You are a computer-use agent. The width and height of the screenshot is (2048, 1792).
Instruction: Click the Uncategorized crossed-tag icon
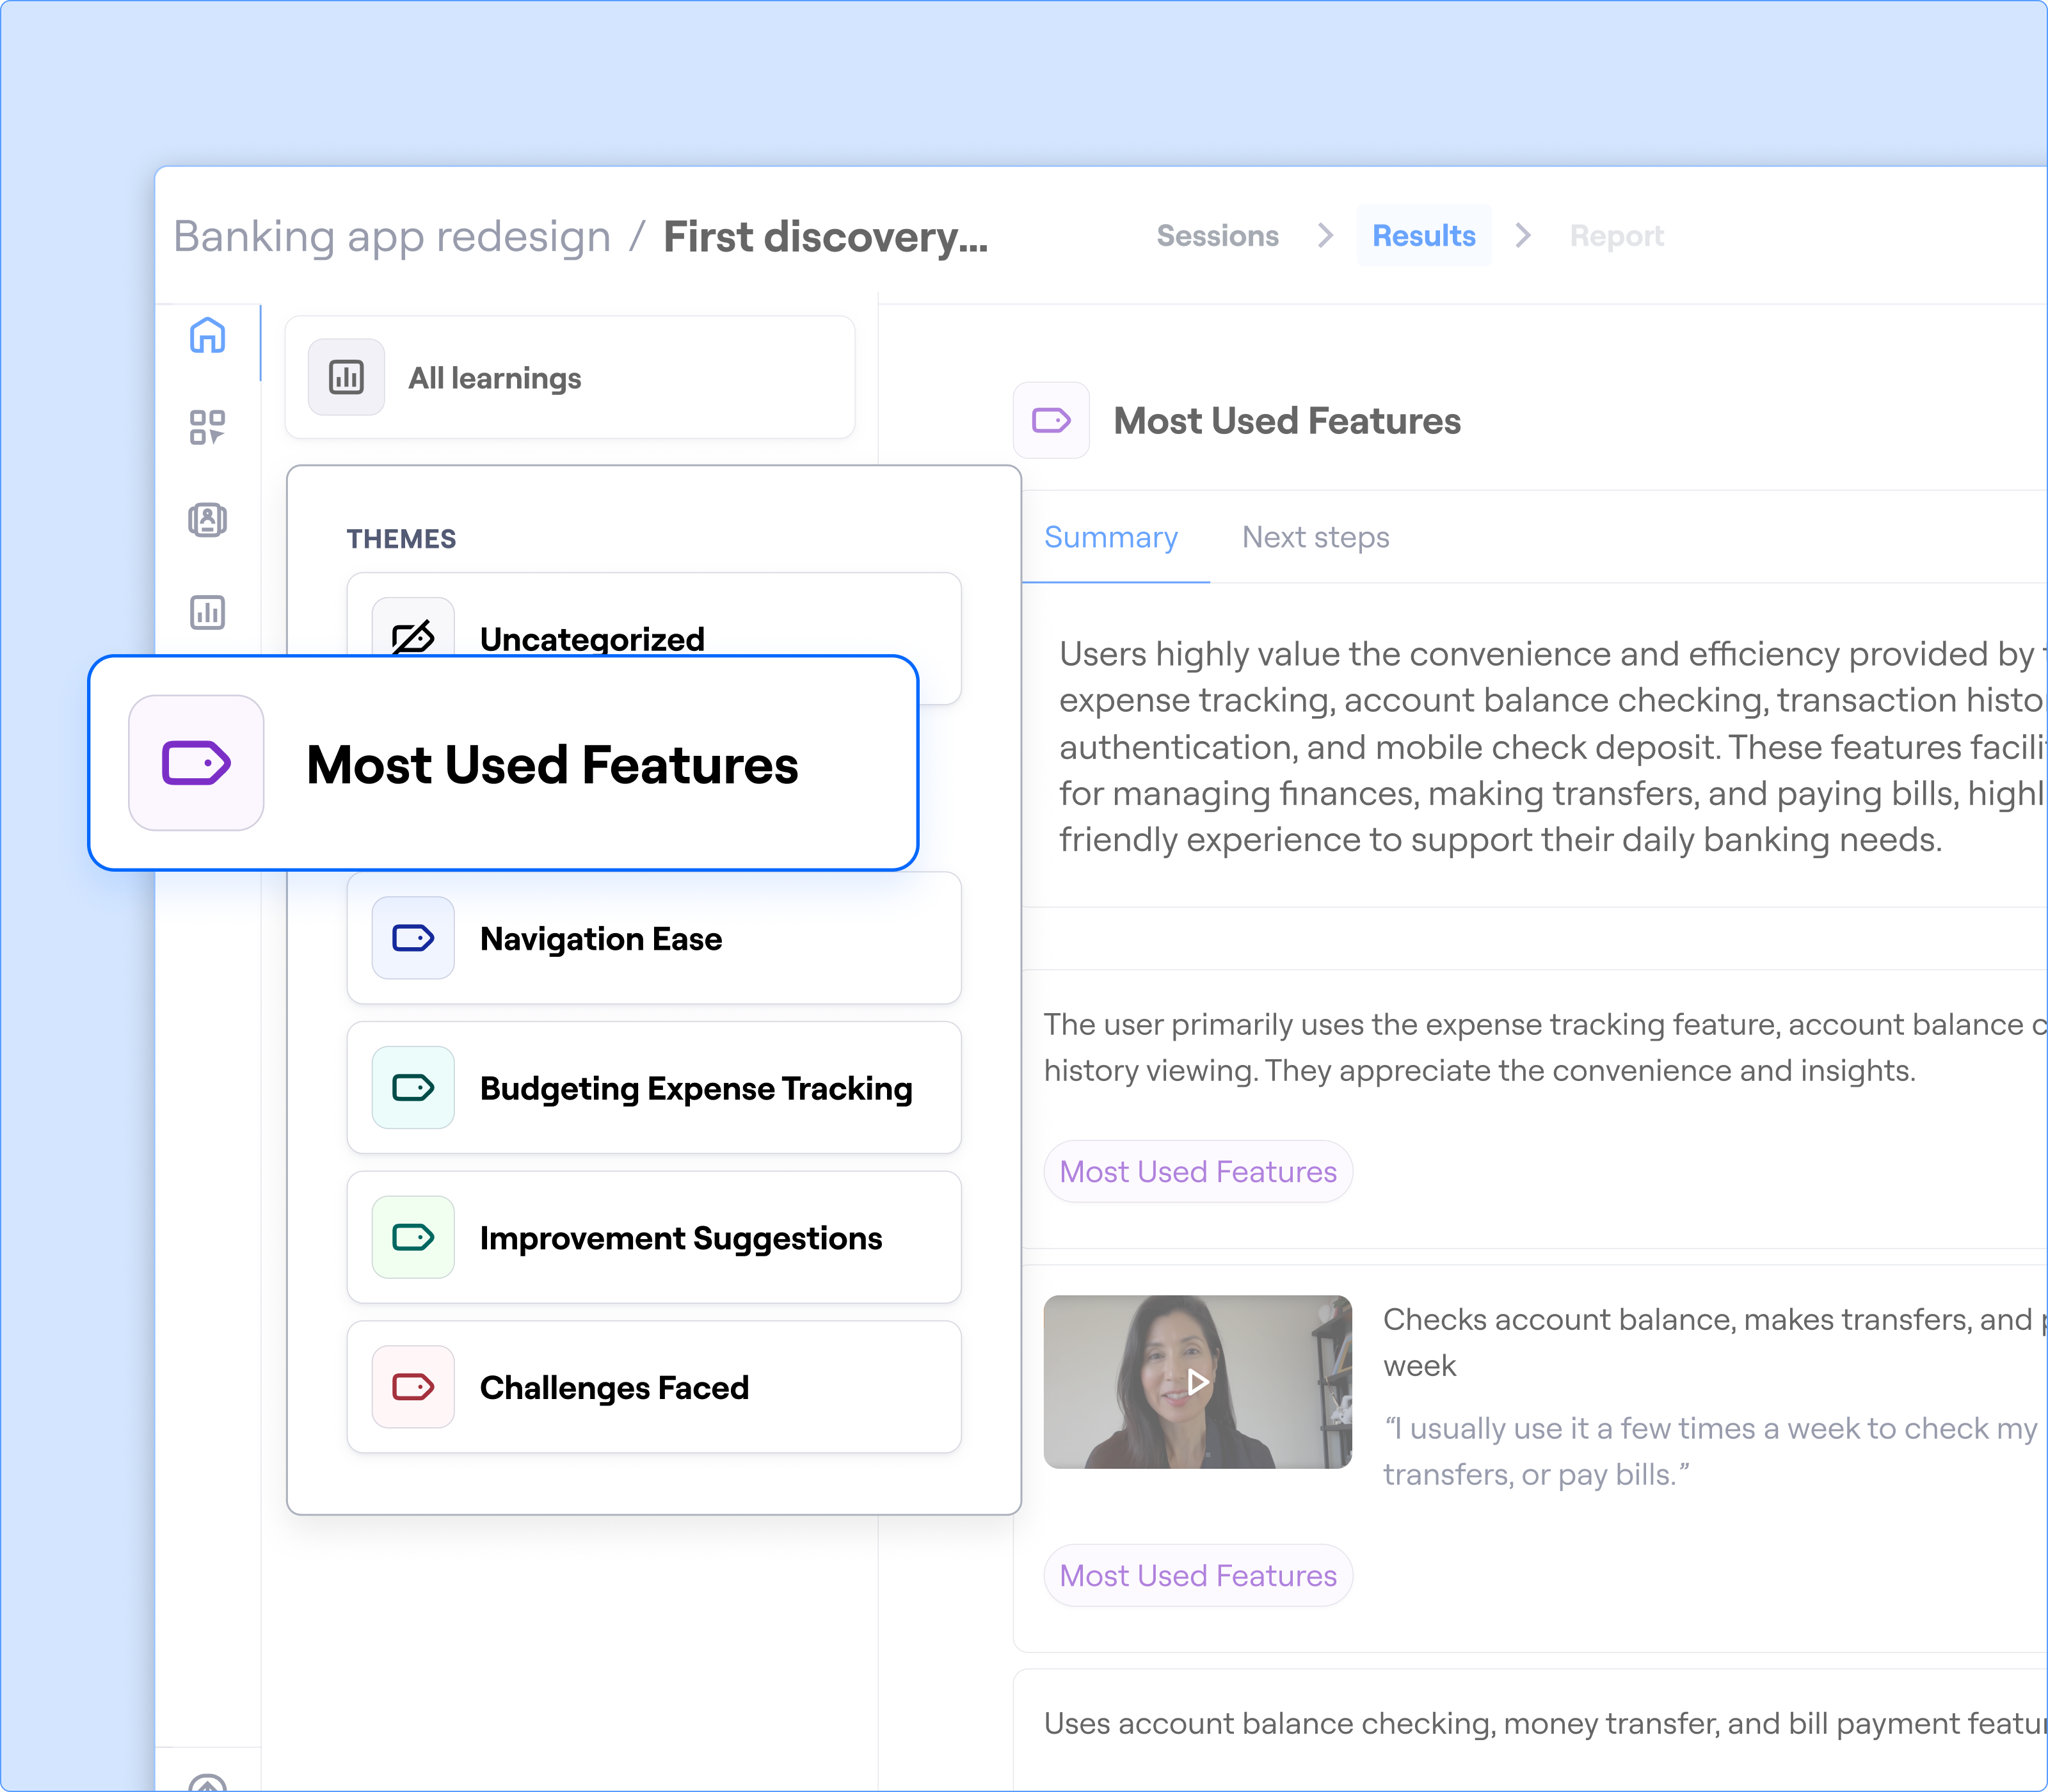click(x=413, y=635)
